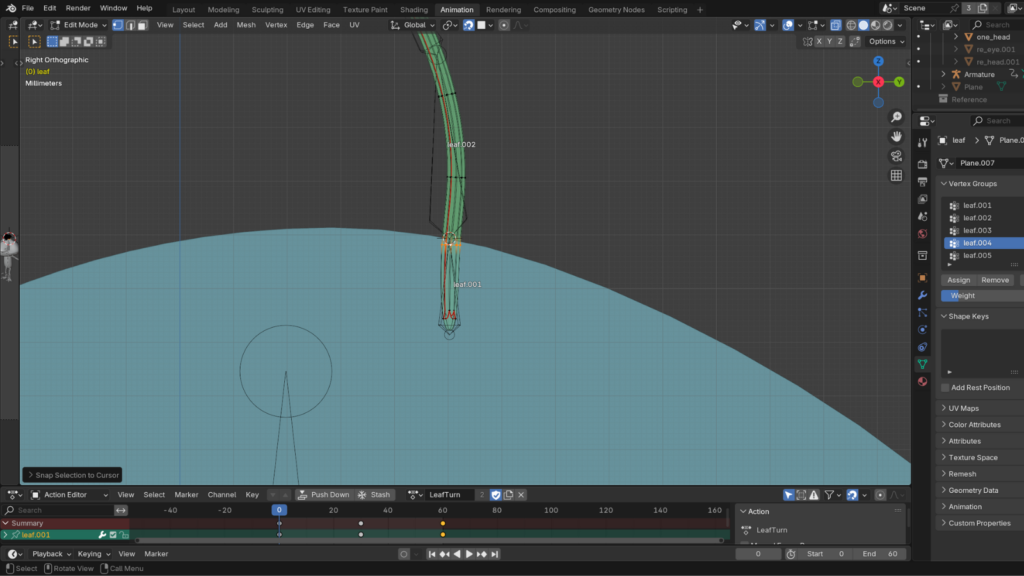Click the Stash button
This screenshot has height=576, width=1024.
click(374, 495)
